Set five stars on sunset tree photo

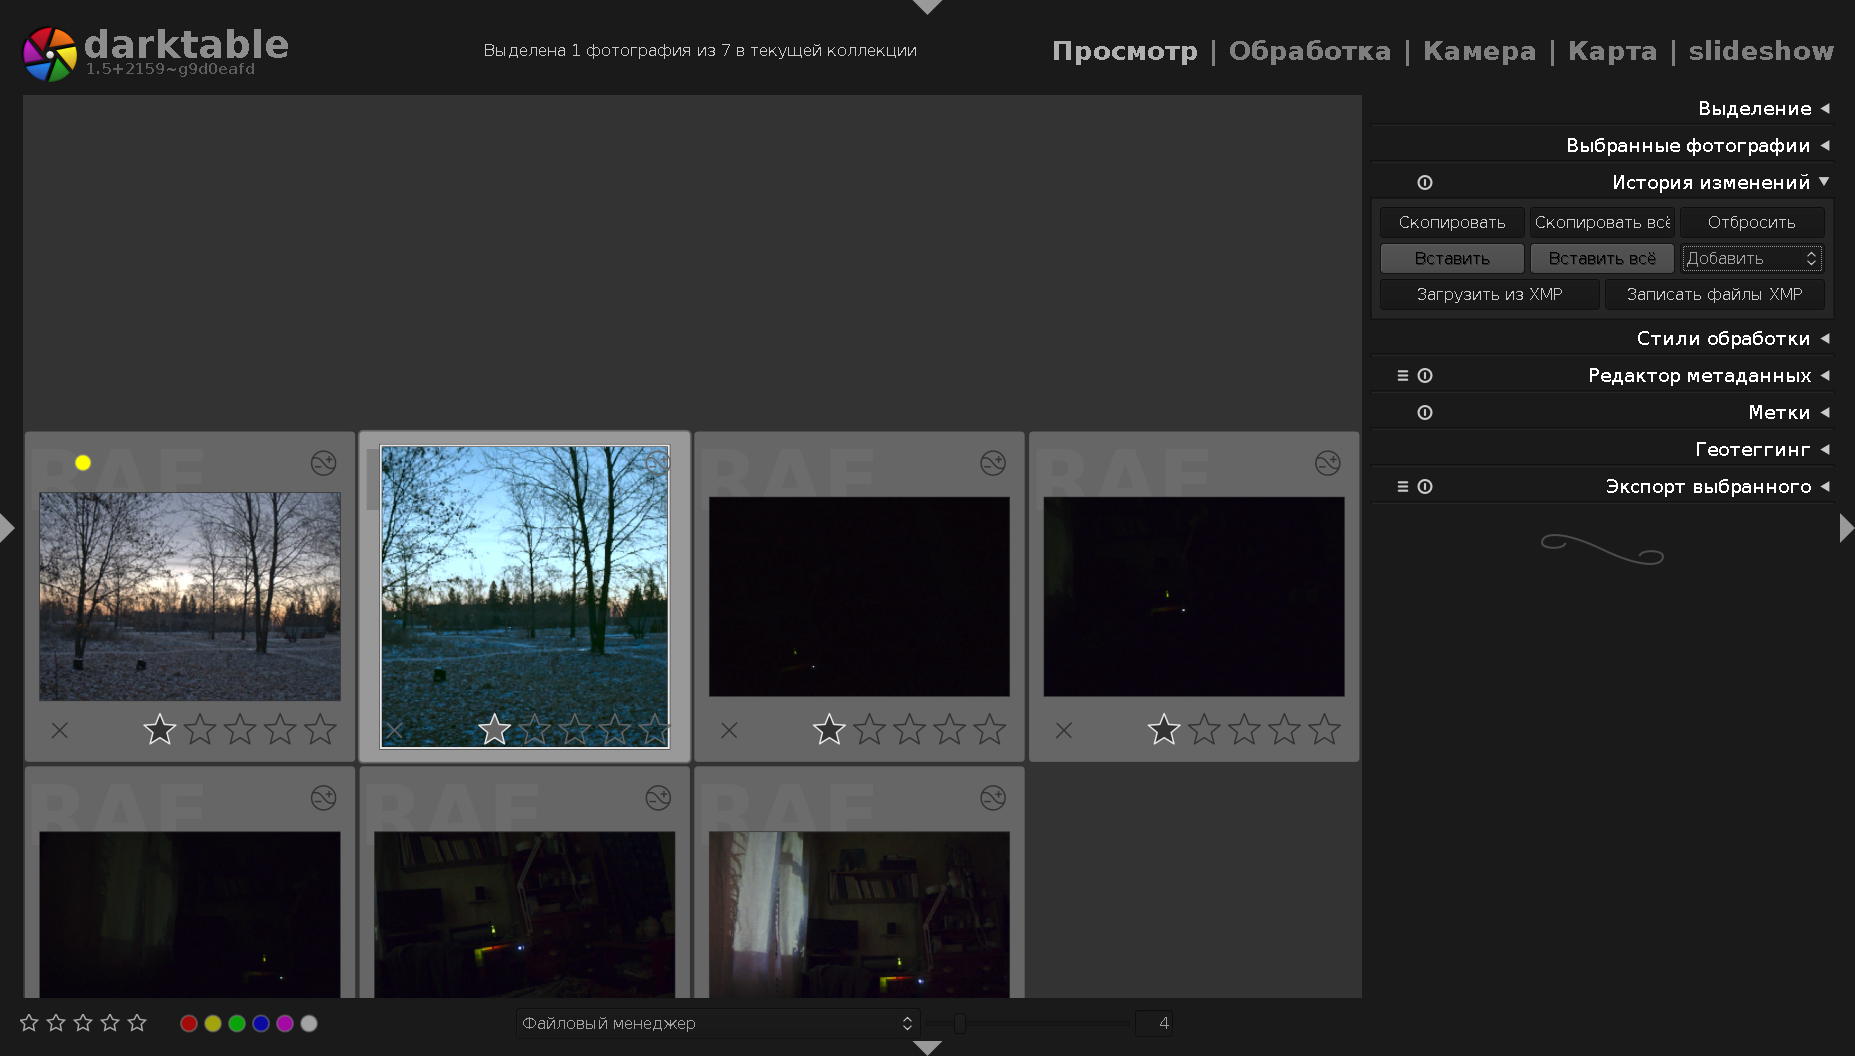(x=320, y=729)
